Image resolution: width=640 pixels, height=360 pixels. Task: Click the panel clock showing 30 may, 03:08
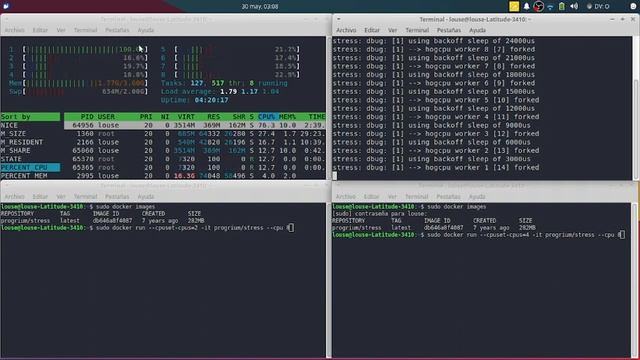(x=260, y=7)
